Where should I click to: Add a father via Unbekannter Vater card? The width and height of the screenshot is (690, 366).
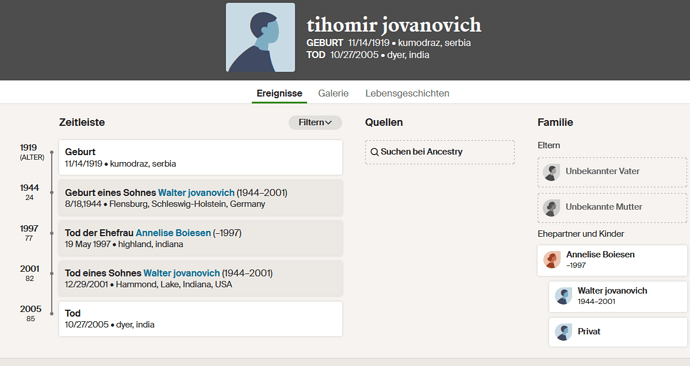tap(612, 172)
